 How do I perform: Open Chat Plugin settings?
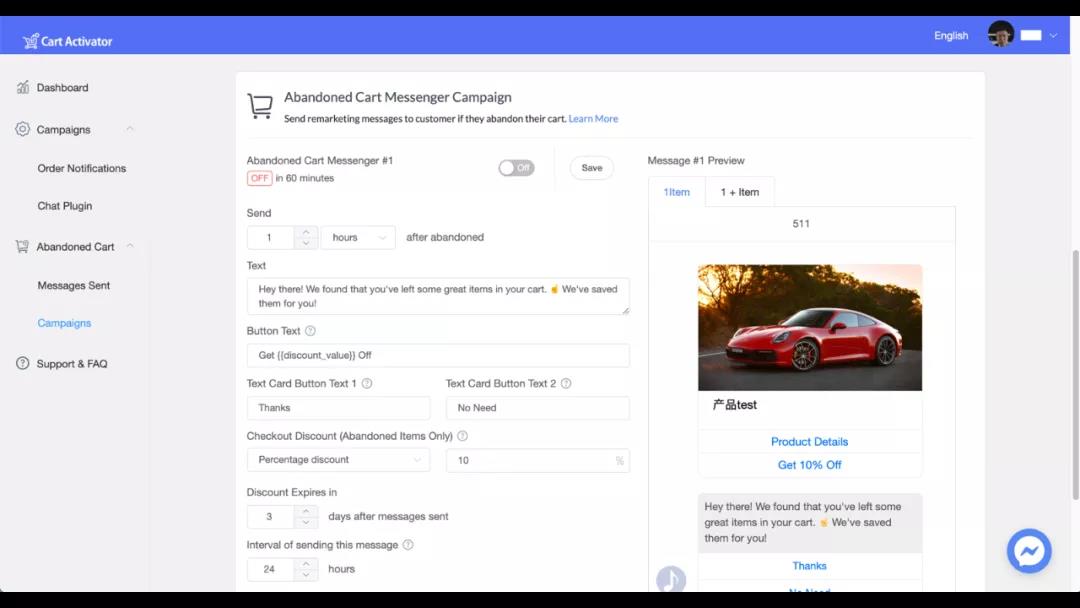click(65, 206)
